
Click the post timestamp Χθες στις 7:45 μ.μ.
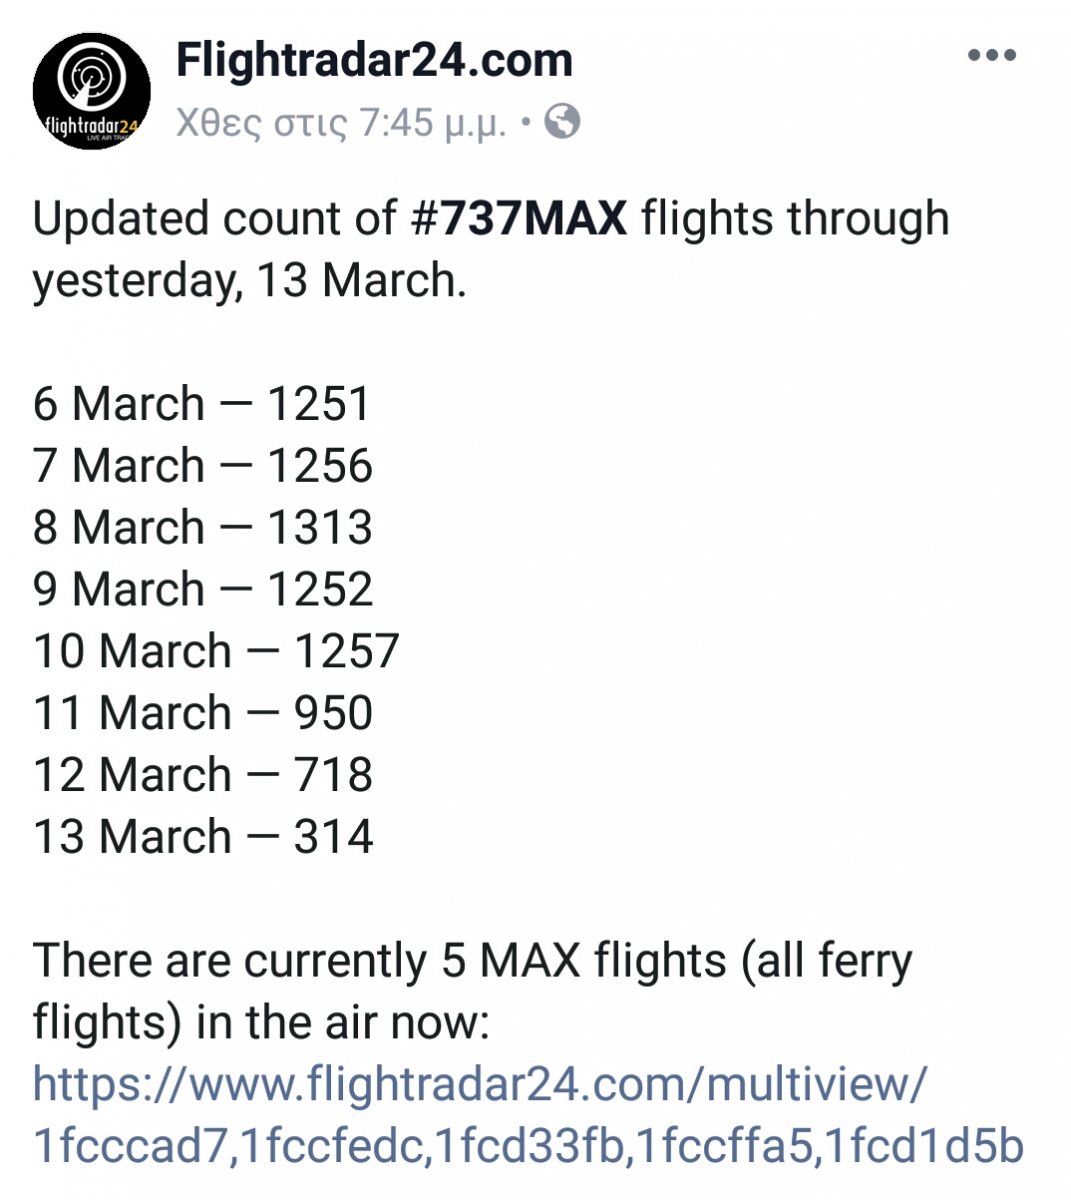[340, 123]
